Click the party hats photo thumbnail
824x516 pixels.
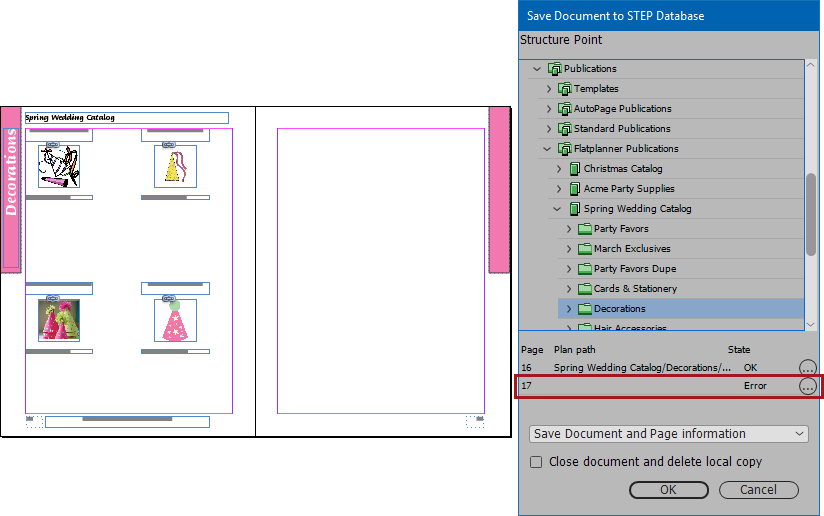59,321
